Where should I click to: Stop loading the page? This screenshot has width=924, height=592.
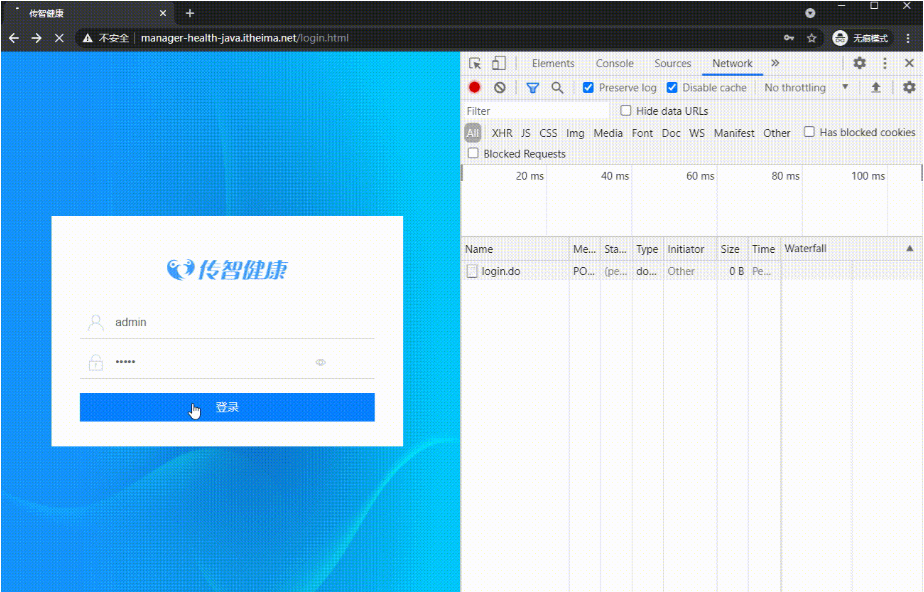(x=59, y=38)
